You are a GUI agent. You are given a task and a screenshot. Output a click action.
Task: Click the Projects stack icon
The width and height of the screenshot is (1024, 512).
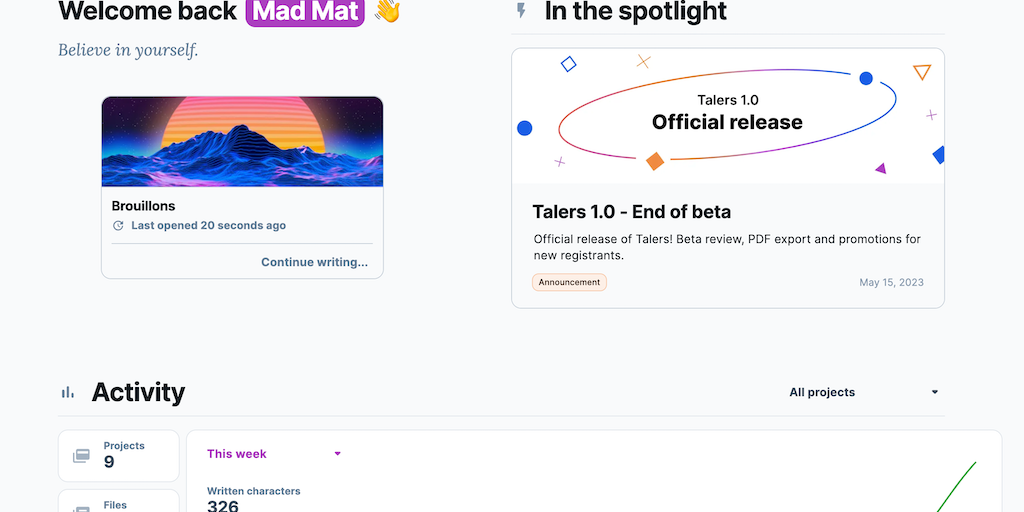(81, 456)
